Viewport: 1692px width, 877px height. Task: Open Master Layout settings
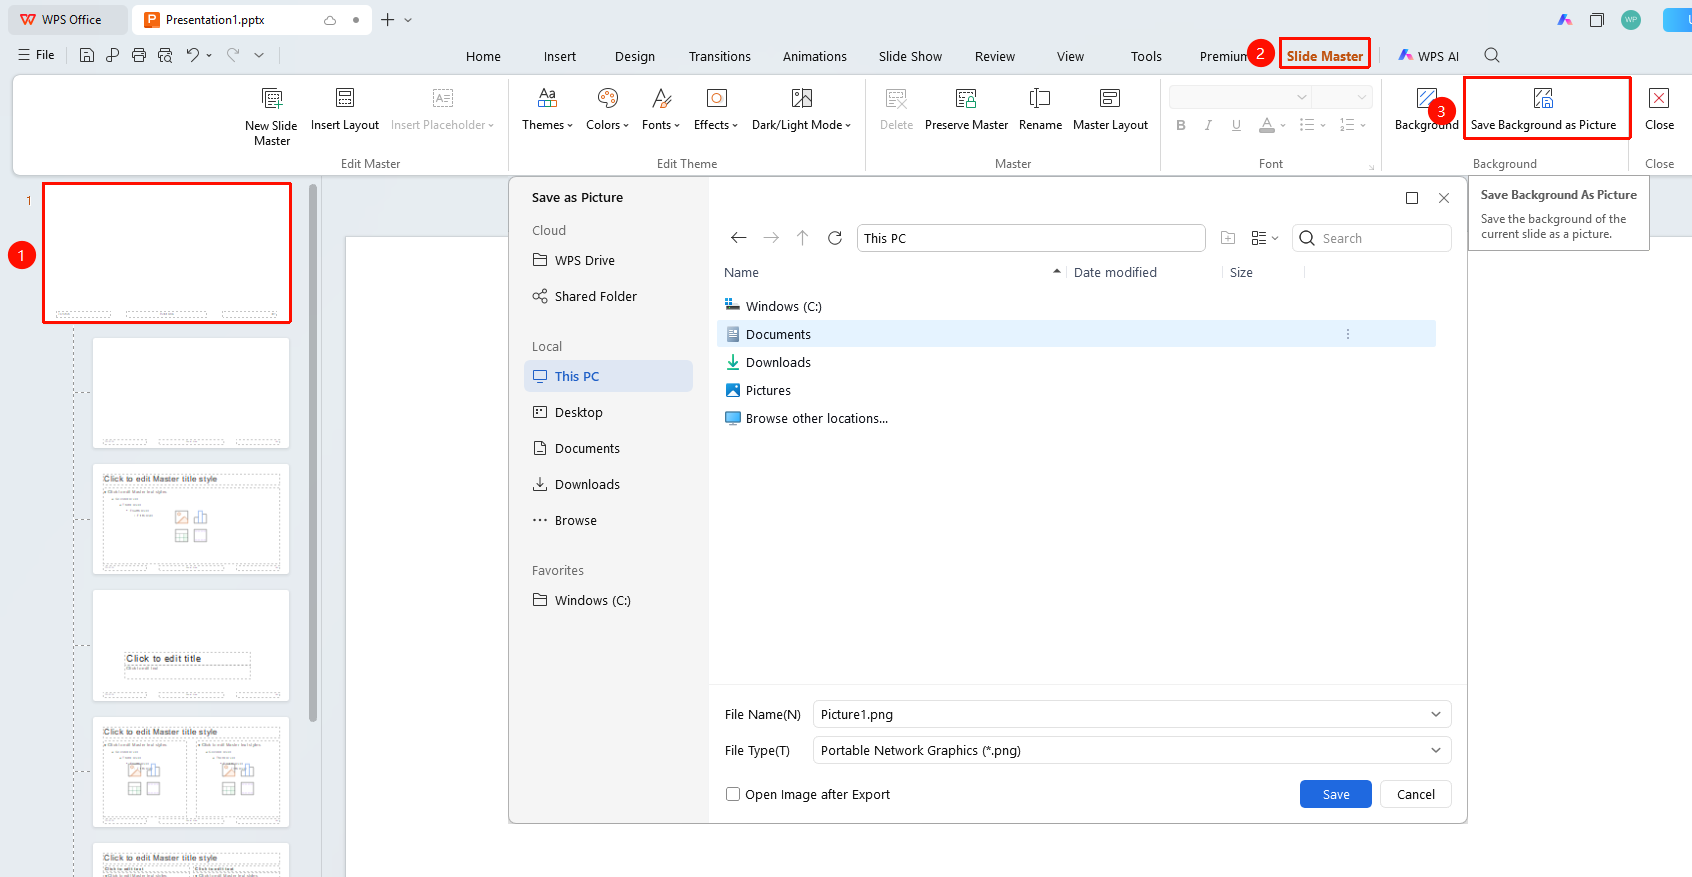point(1110,109)
